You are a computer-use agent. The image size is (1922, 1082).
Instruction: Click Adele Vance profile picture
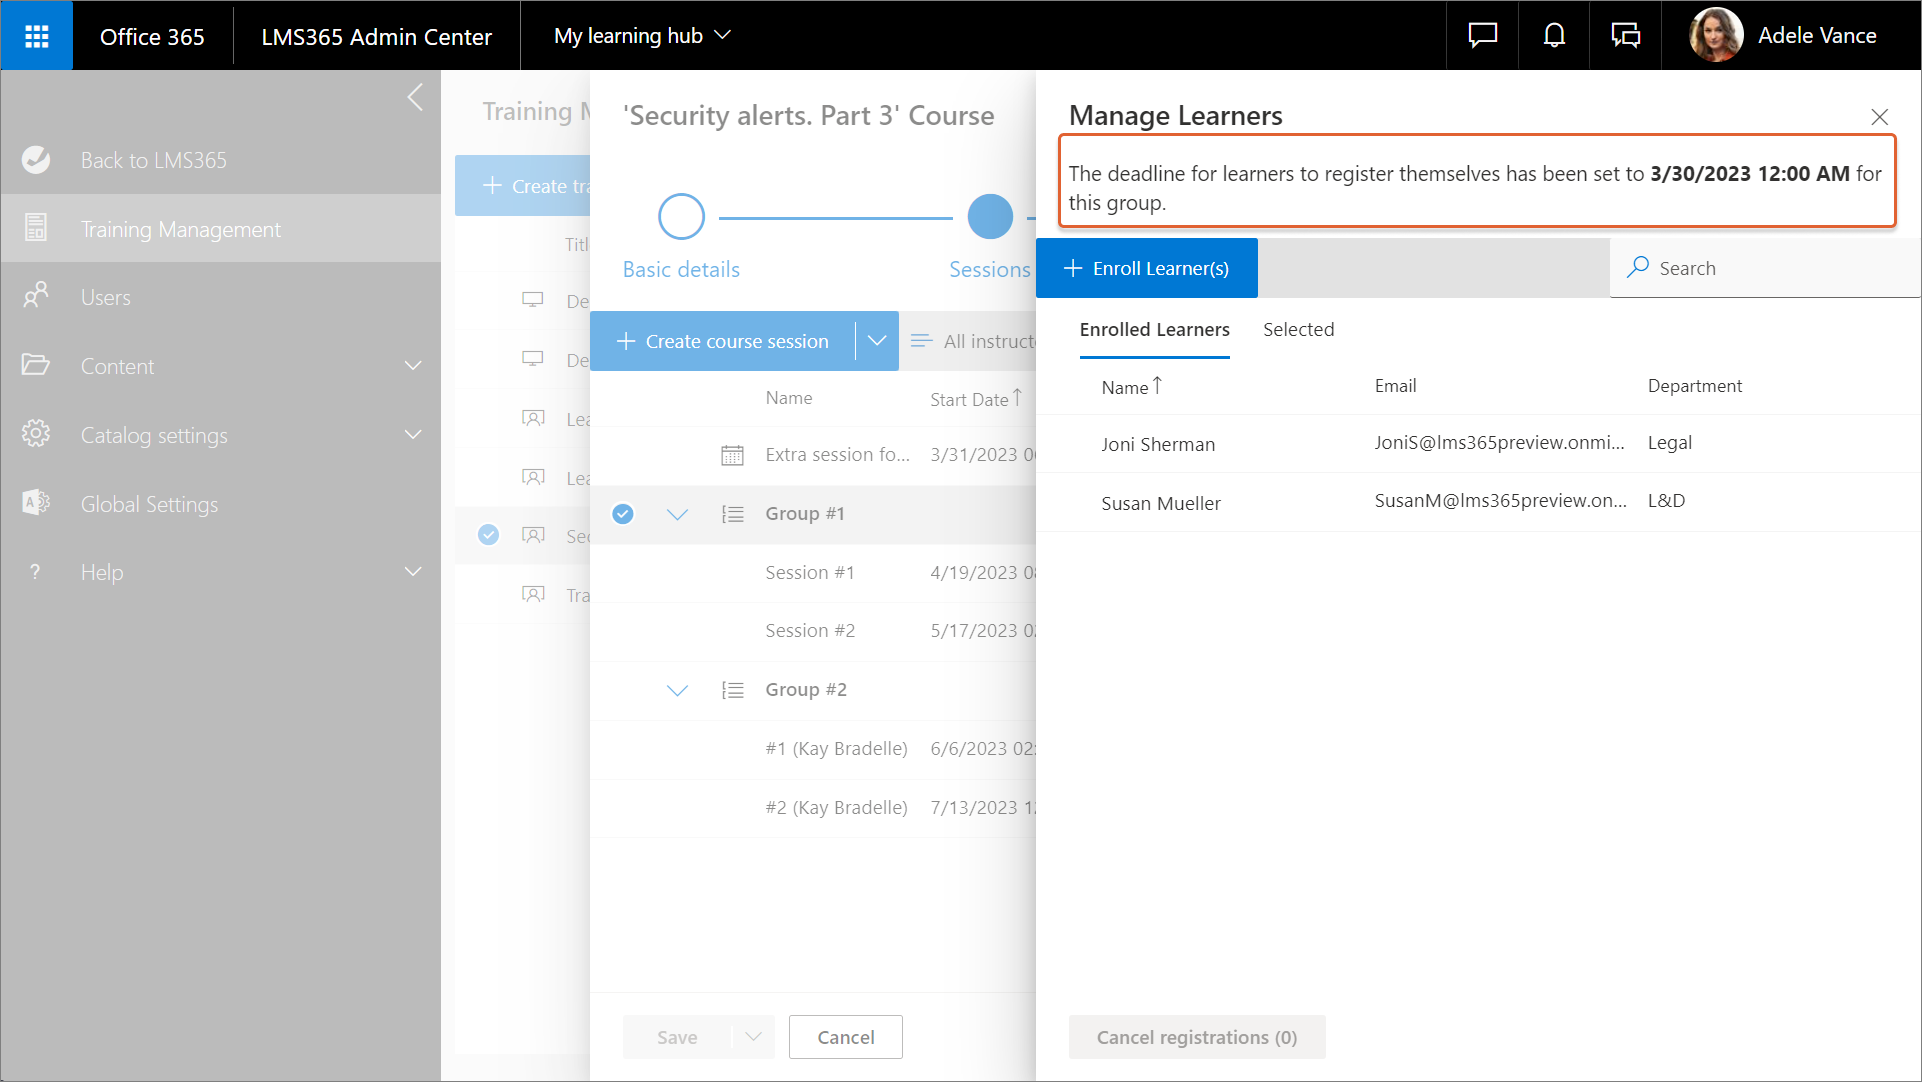pos(1716,36)
